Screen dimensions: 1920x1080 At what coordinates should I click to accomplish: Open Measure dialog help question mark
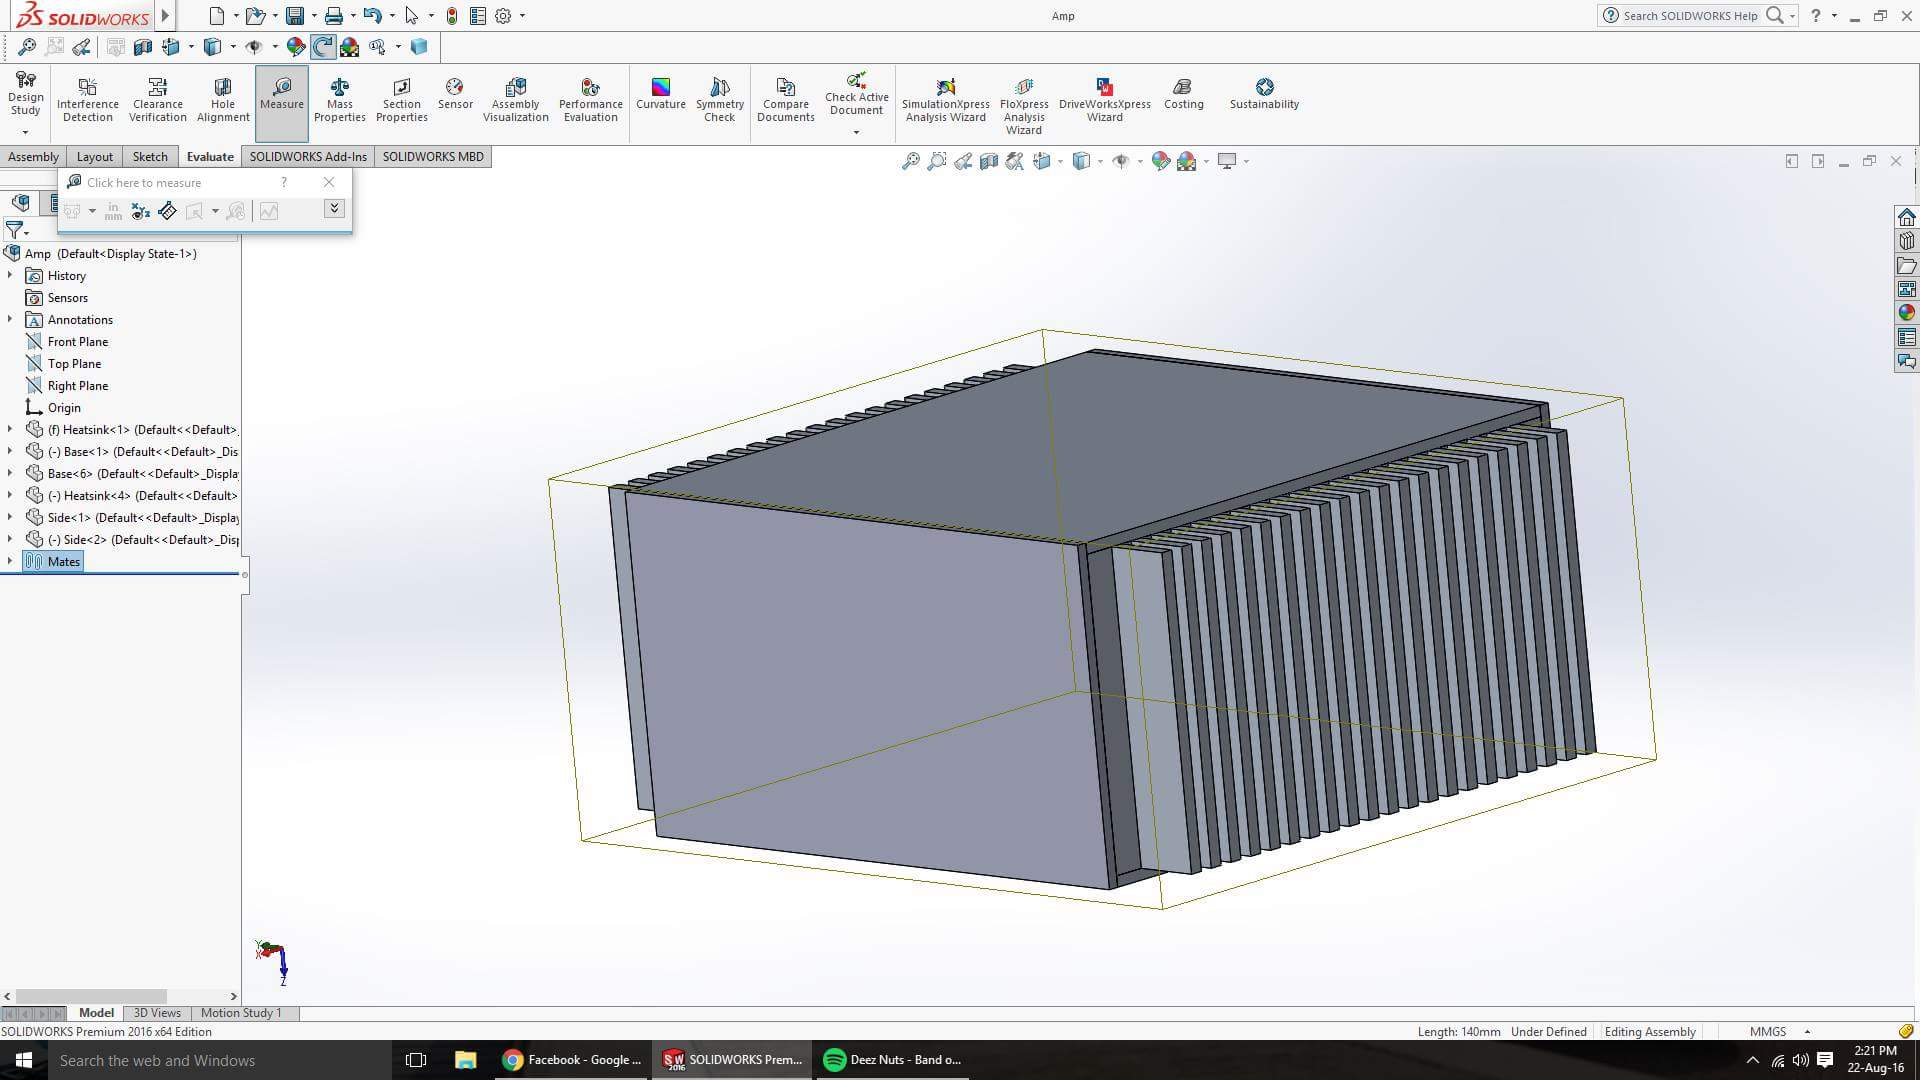tap(284, 182)
